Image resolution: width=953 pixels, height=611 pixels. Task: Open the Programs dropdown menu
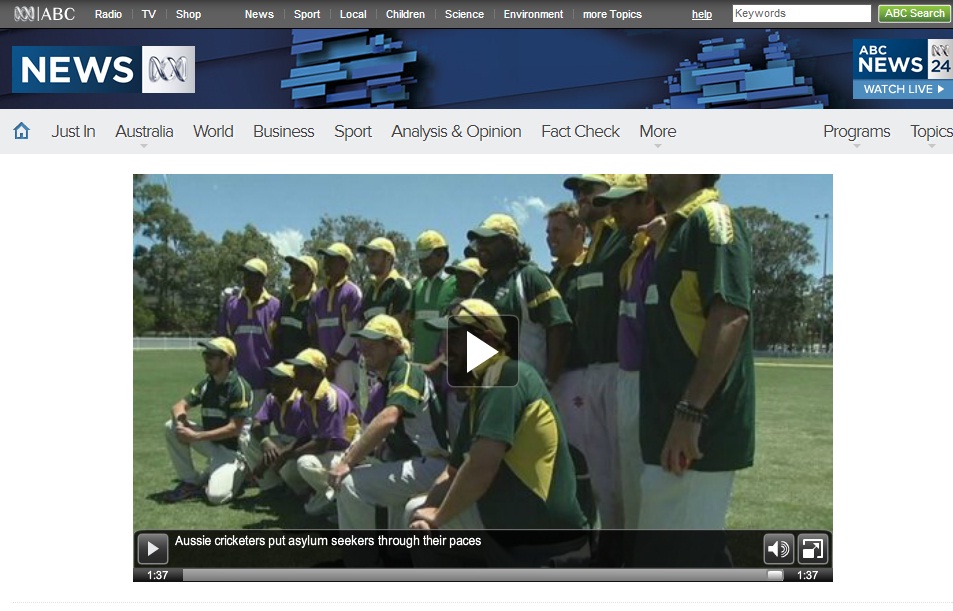tap(856, 132)
